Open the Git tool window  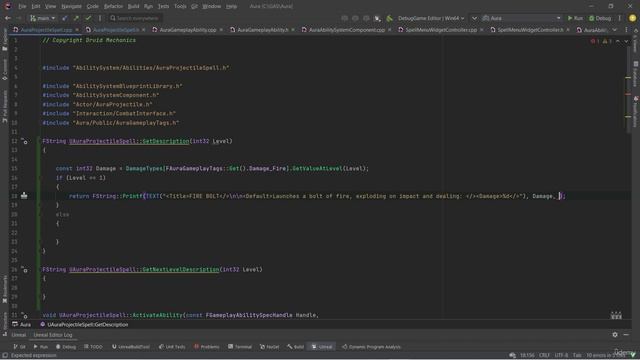(x=20, y=347)
